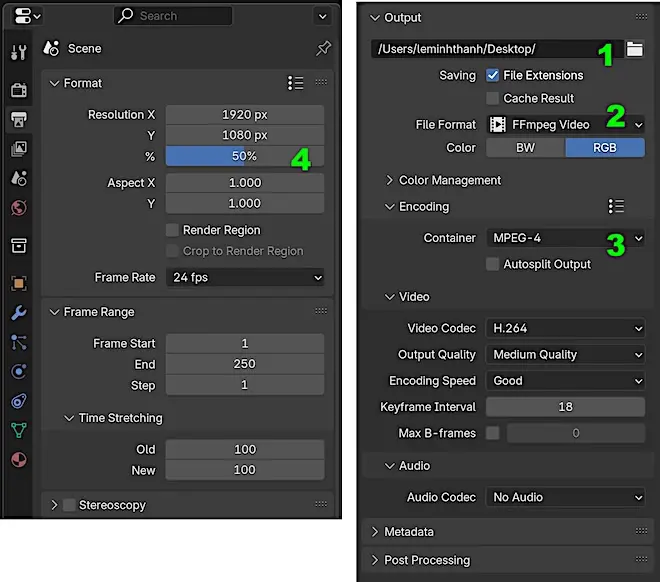Screen dimensions: 660x582
Task: Click the frame End 250 field
Action: click(245, 364)
